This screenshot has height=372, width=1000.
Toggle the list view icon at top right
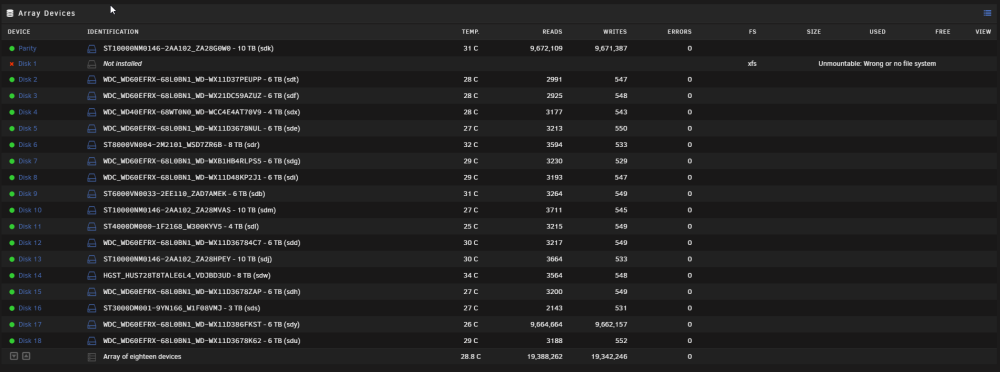coord(987,13)
